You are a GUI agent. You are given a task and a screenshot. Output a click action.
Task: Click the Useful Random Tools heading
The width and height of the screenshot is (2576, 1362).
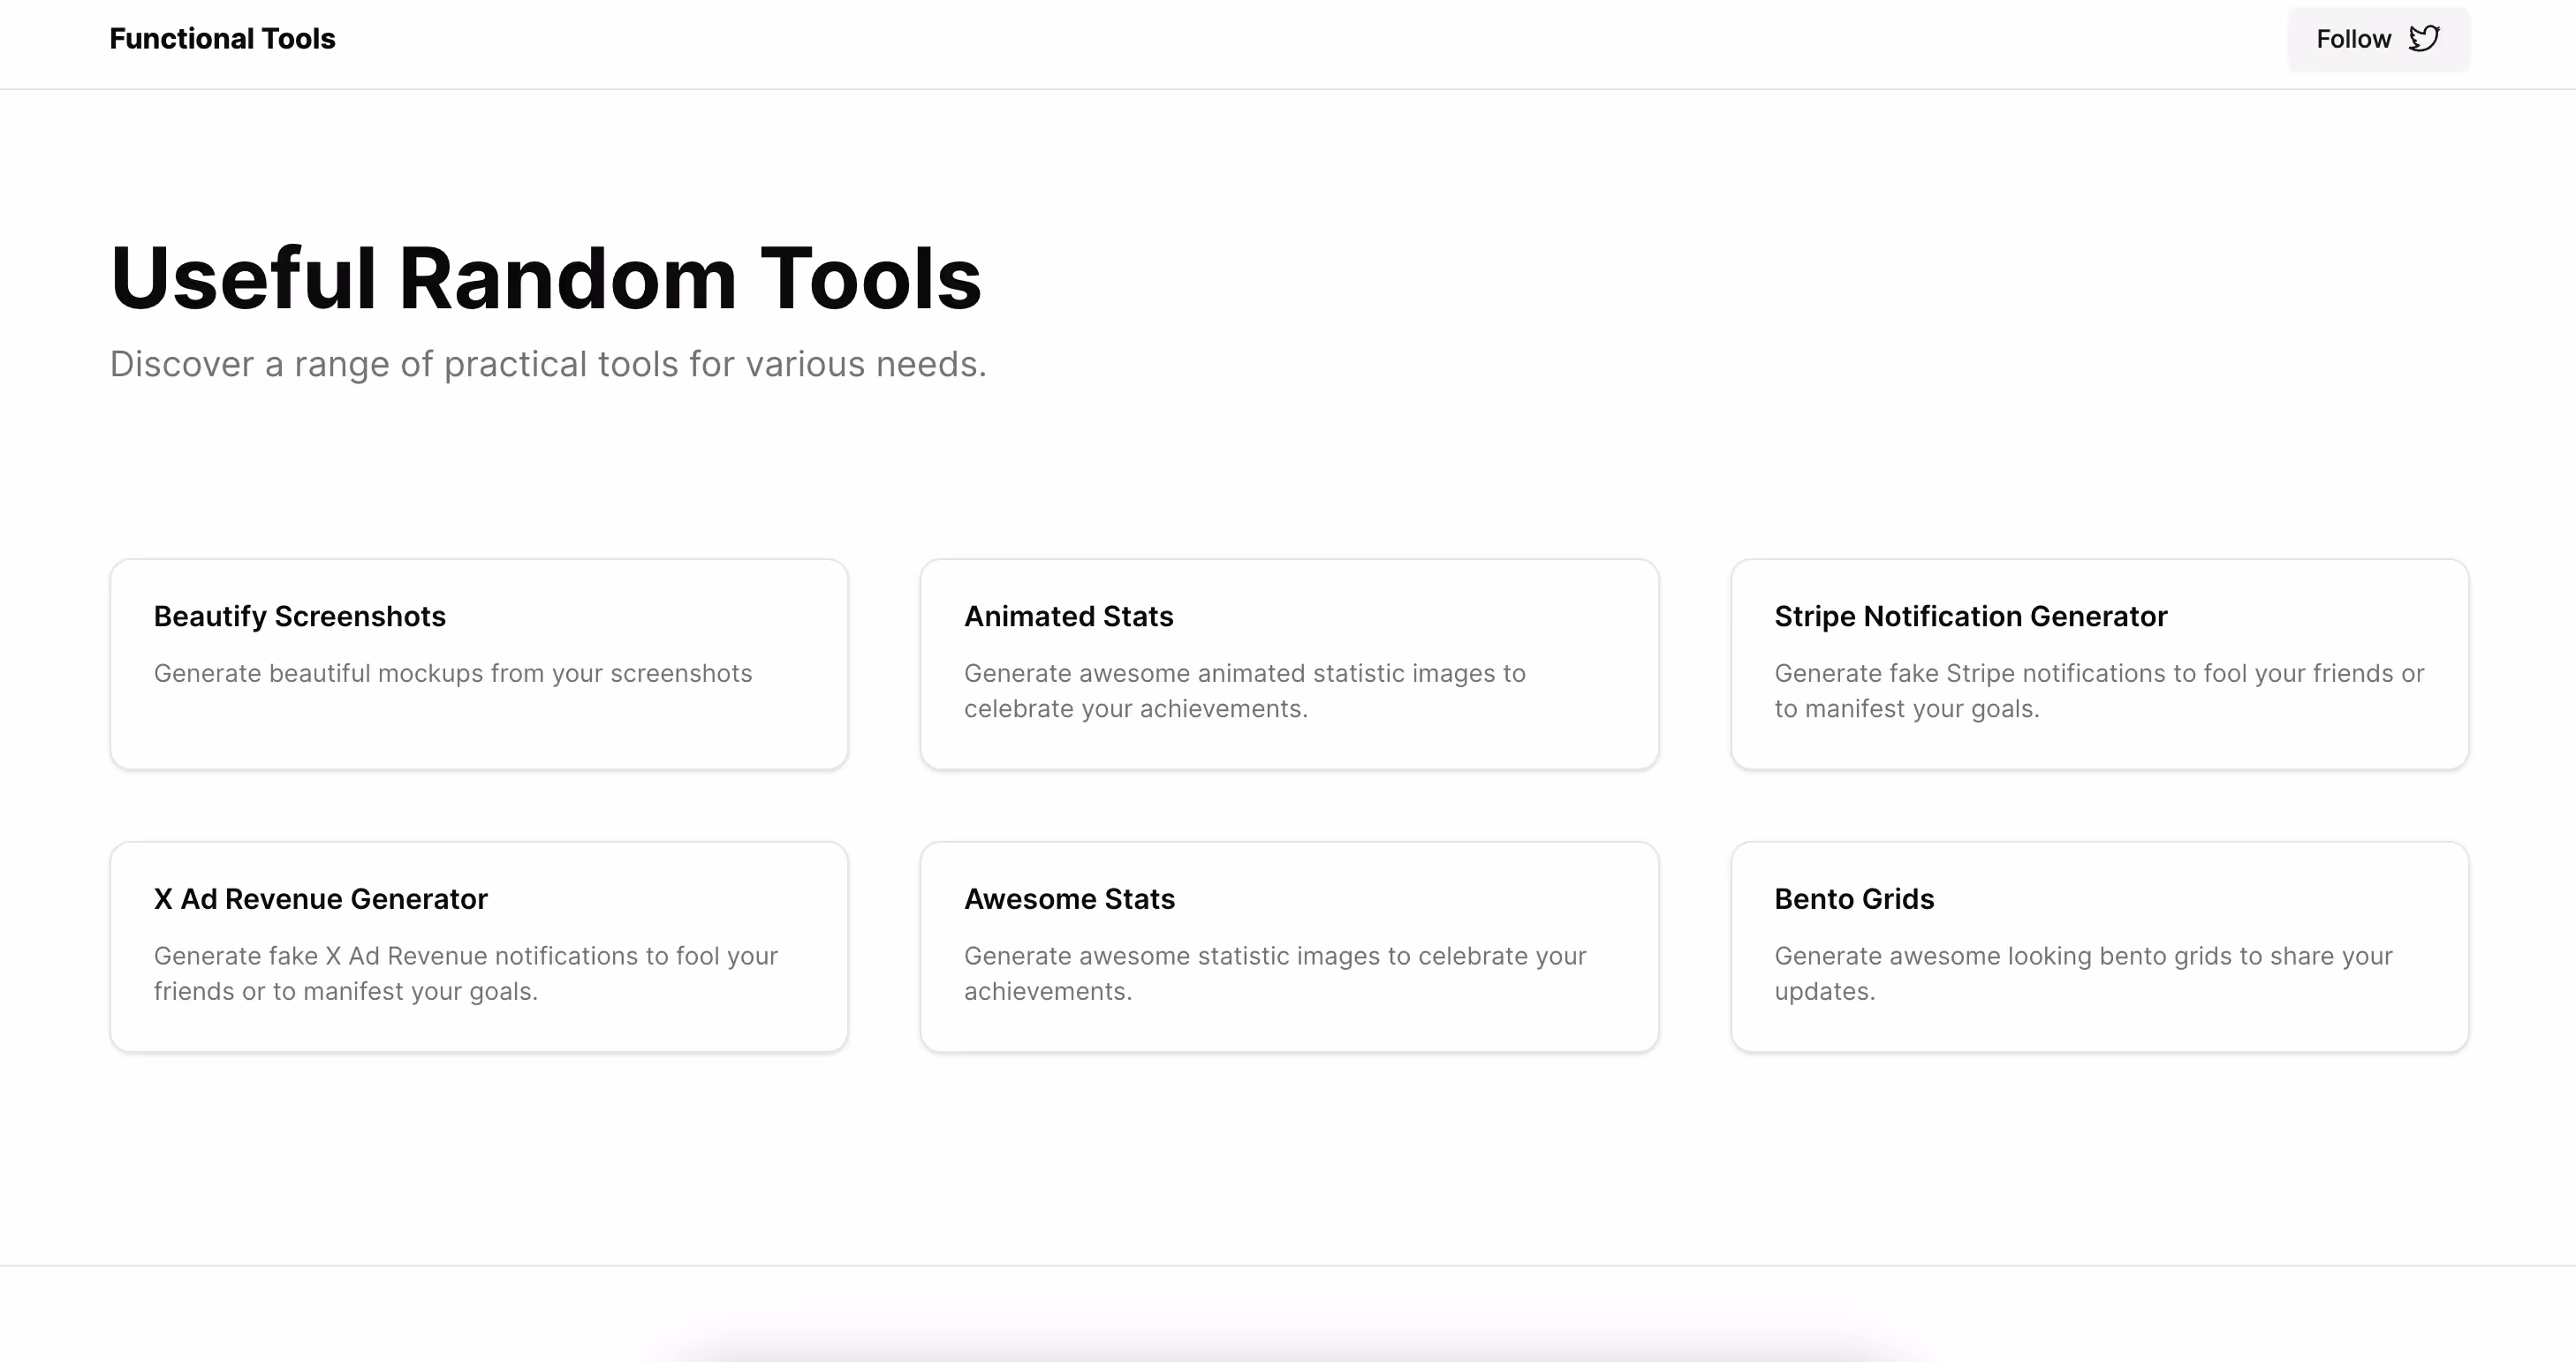pyautogui.click(x=546, y=277)
